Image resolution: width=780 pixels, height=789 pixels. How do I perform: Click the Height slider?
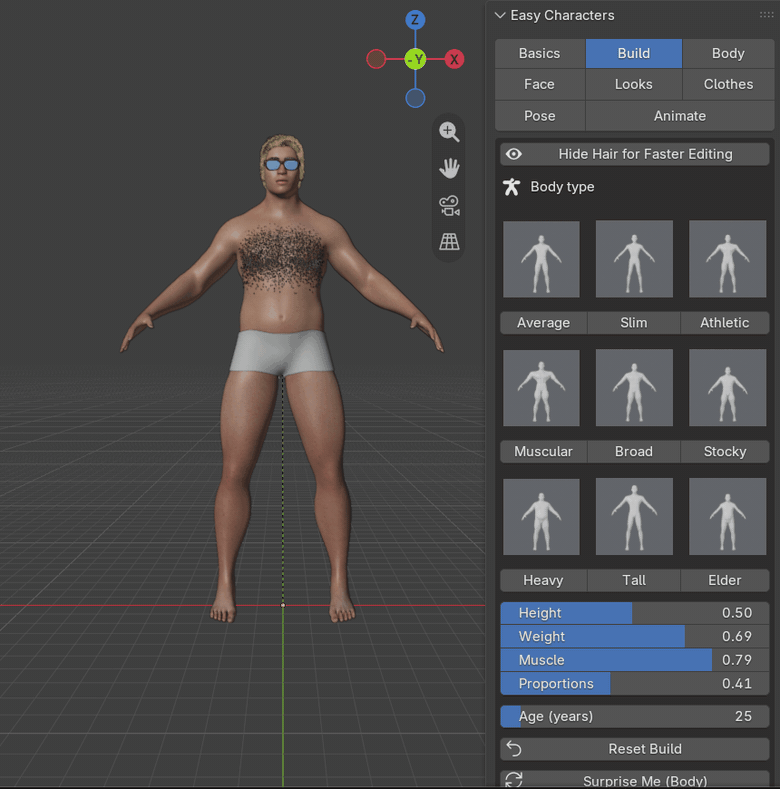tap(635, 613)
